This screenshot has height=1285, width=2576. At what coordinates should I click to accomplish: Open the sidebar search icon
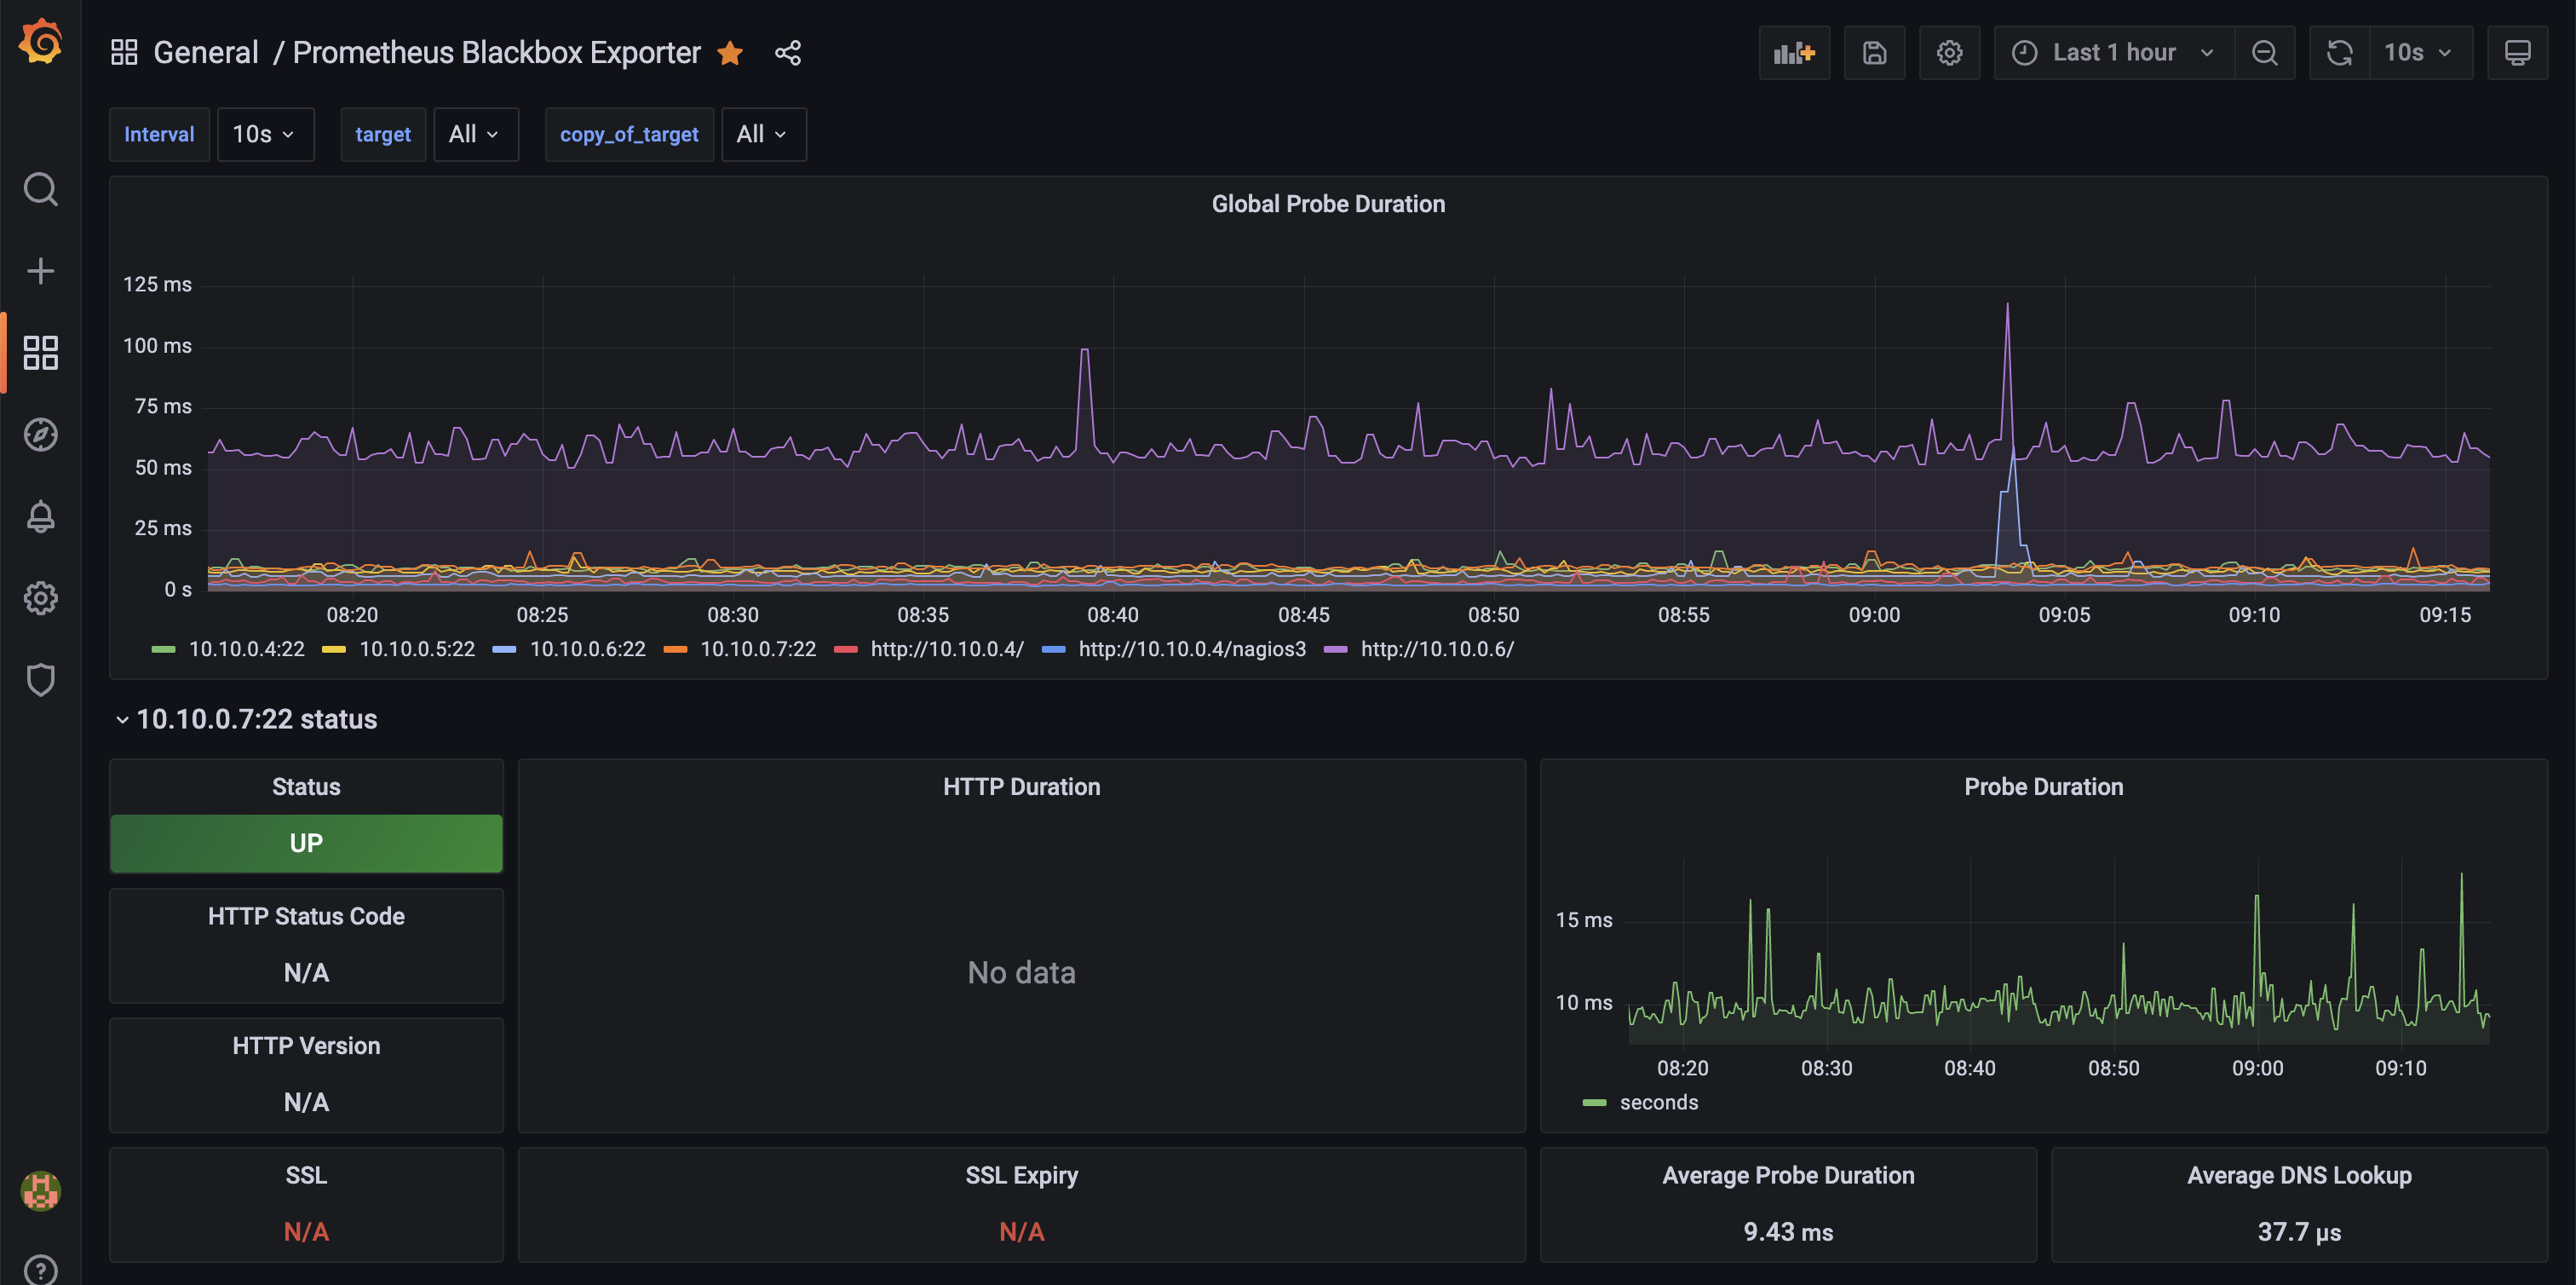coord(40,189)
